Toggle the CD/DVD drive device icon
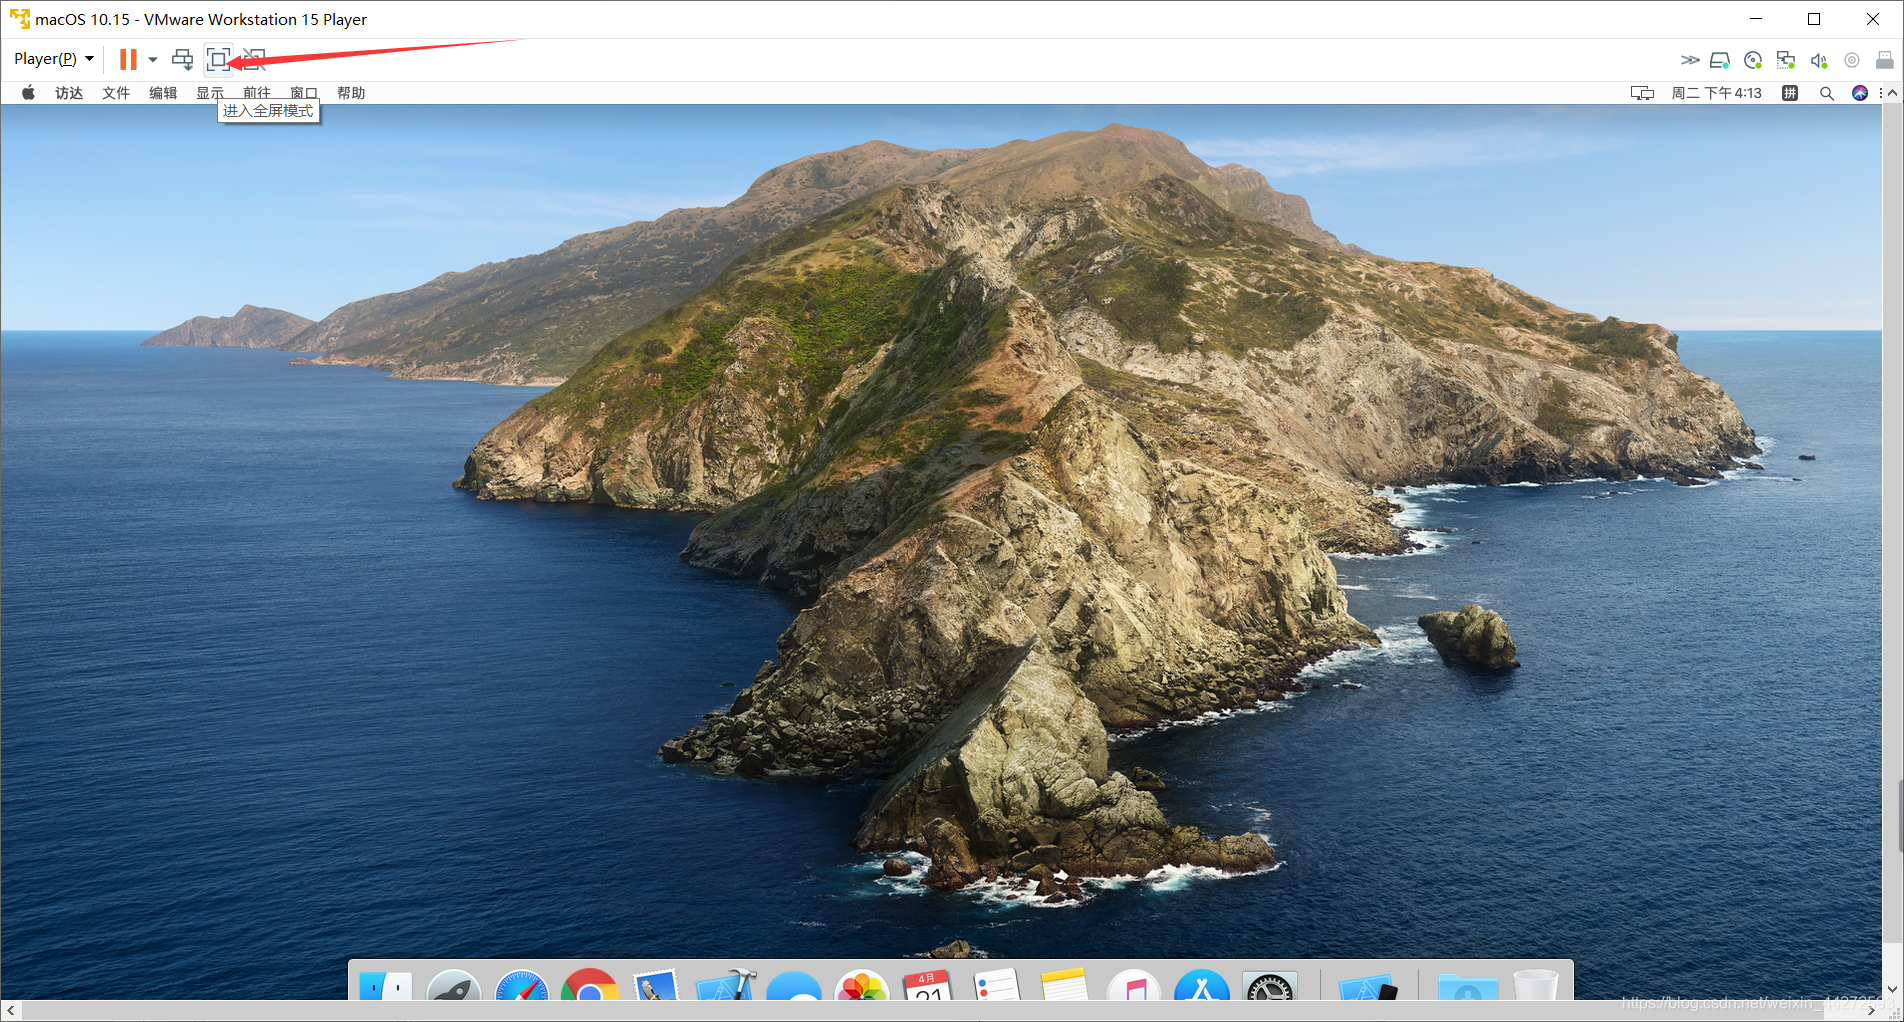This screenshot has width=1904, height=1022. [x=1753, y=60]
